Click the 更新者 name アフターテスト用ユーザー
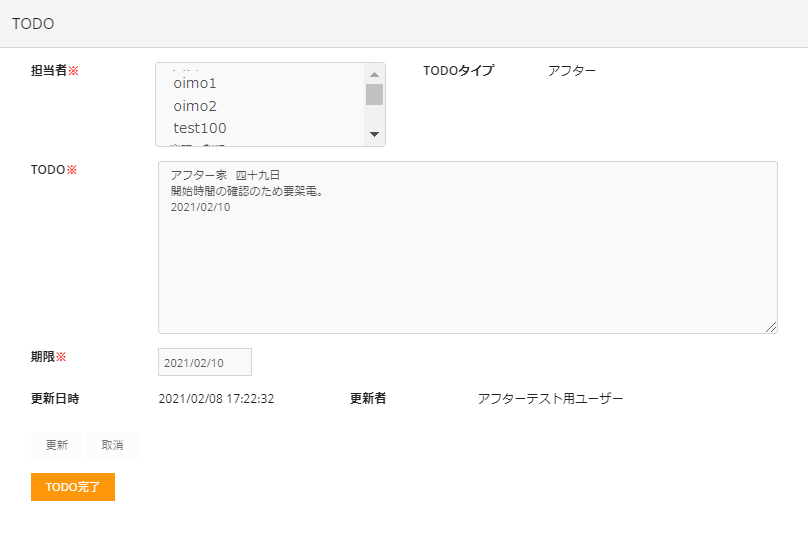 [550, 399]
